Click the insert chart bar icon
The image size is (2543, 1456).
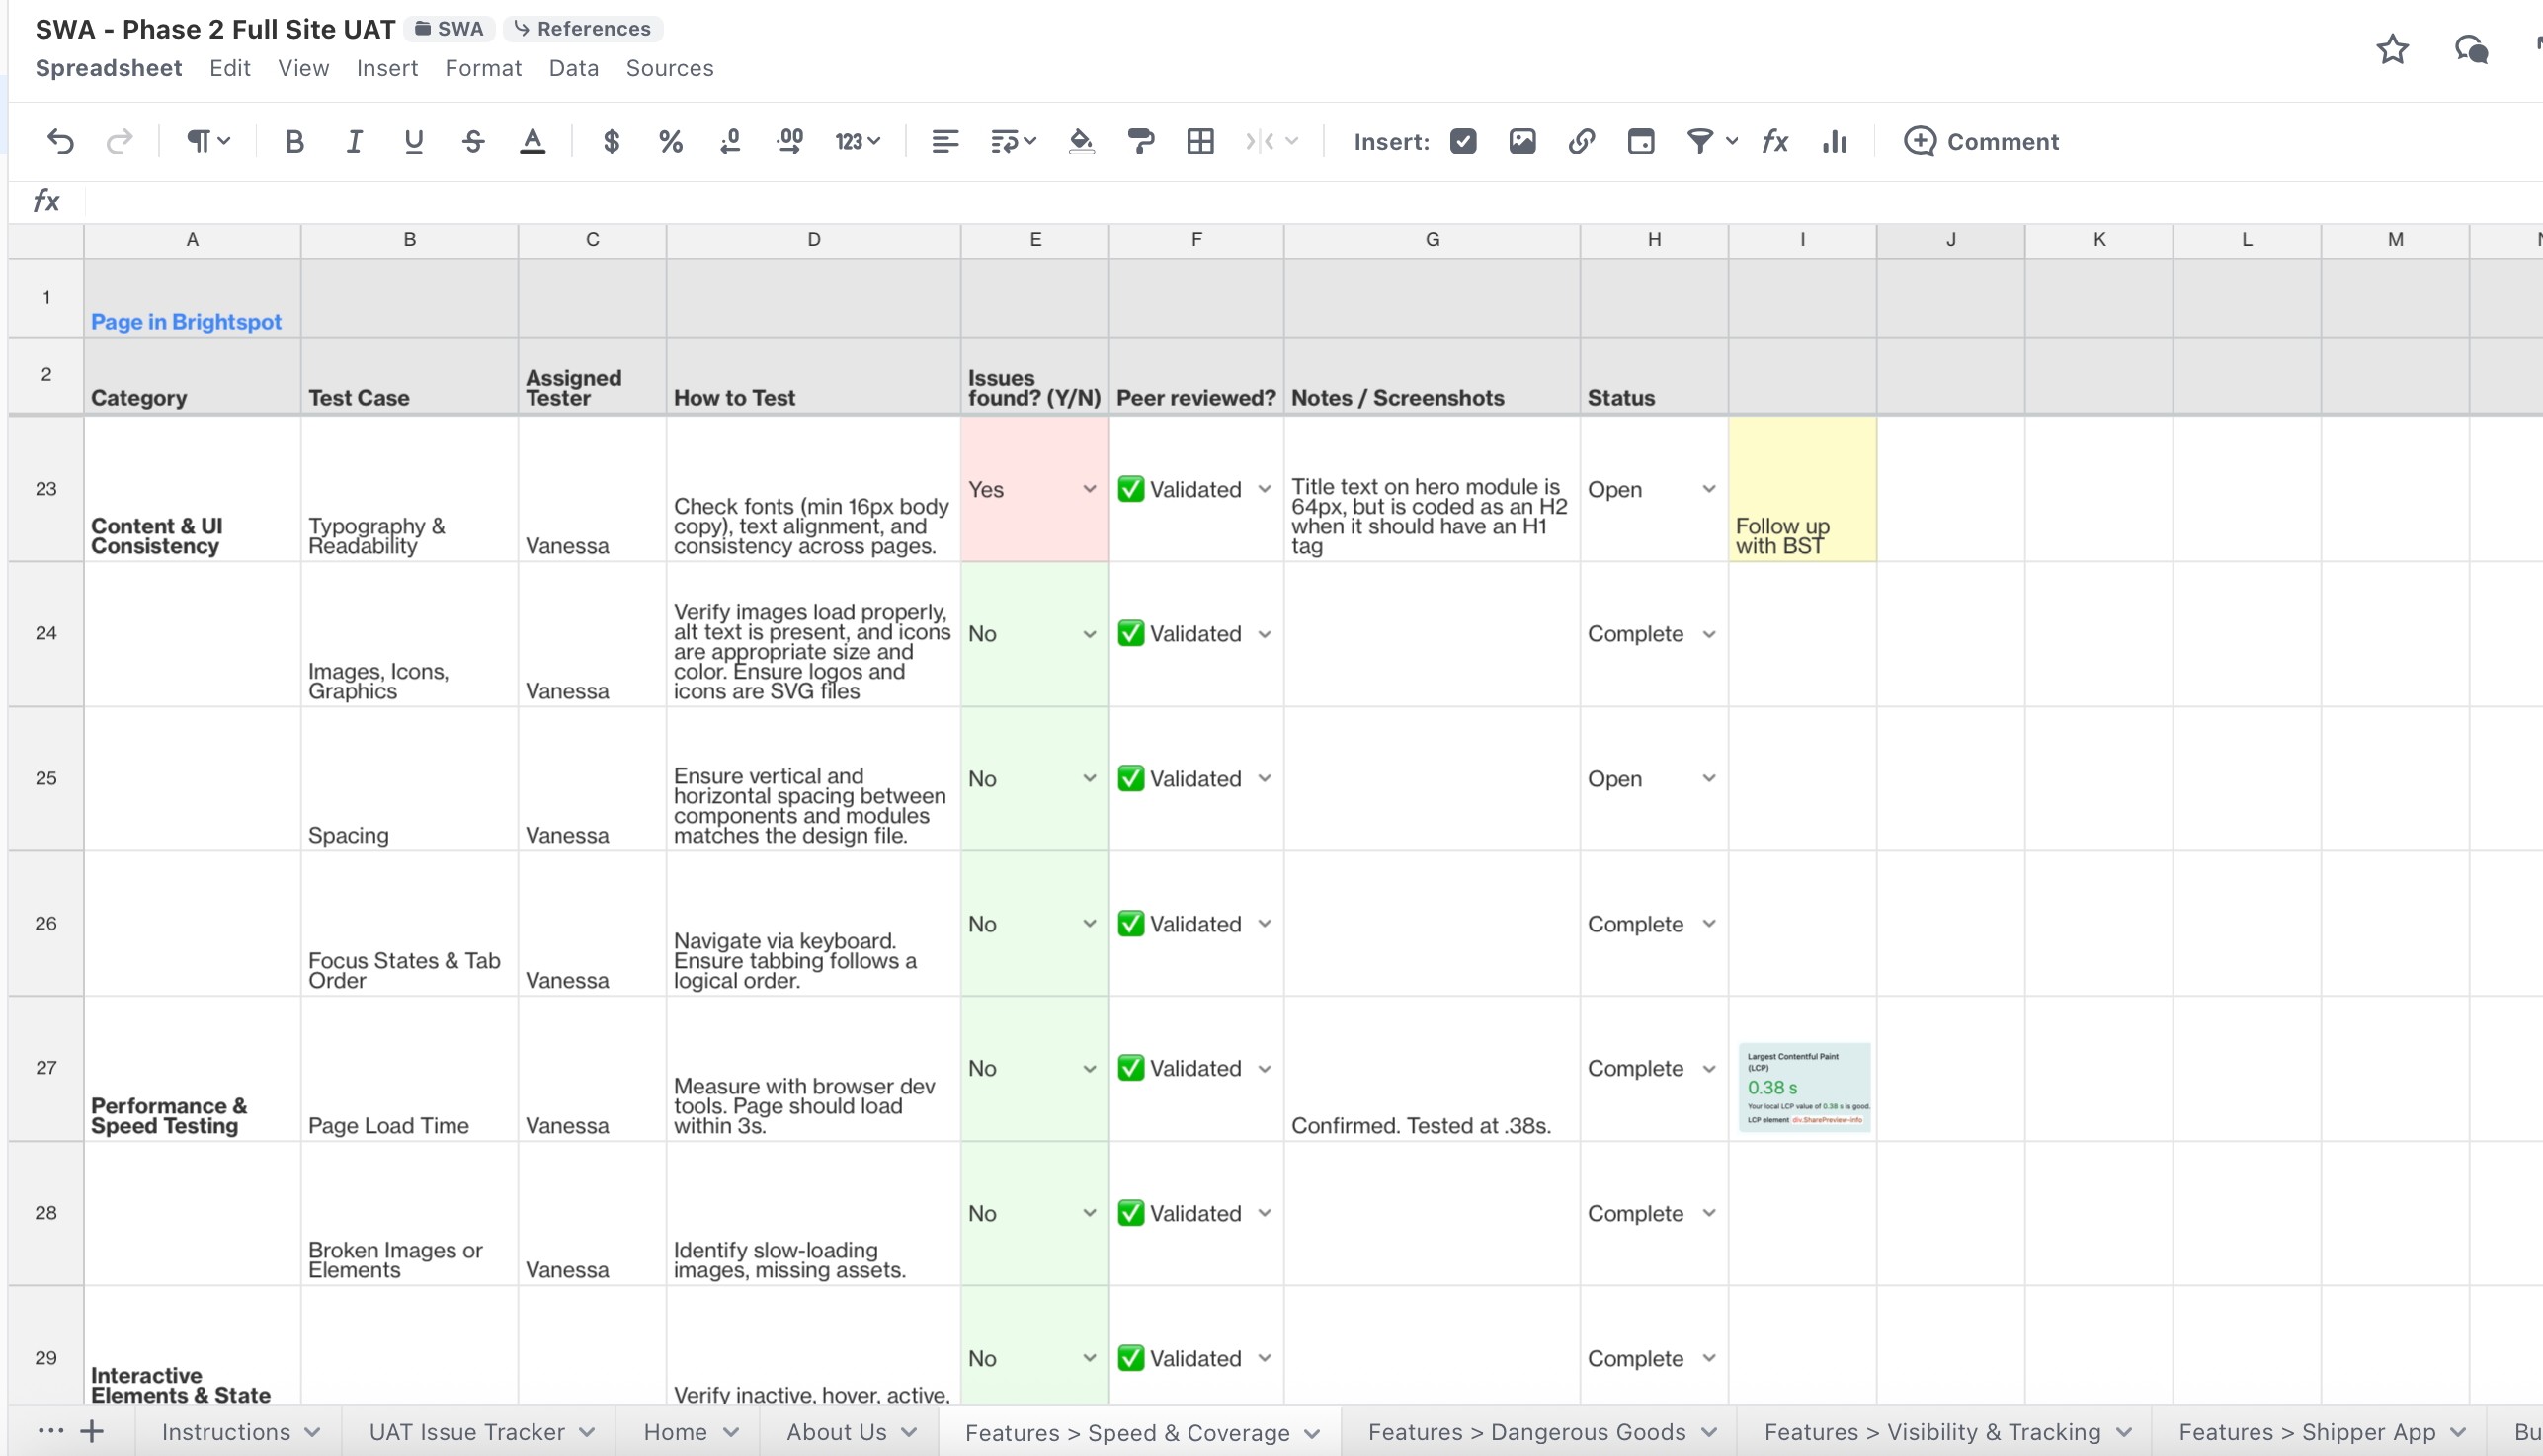[1834, 142]
